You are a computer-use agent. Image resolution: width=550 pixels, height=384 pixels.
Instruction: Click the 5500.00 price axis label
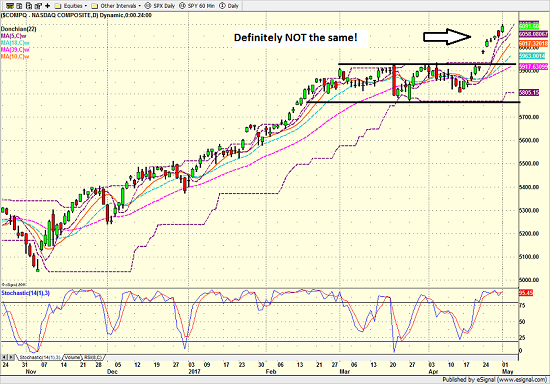(529, 163)
